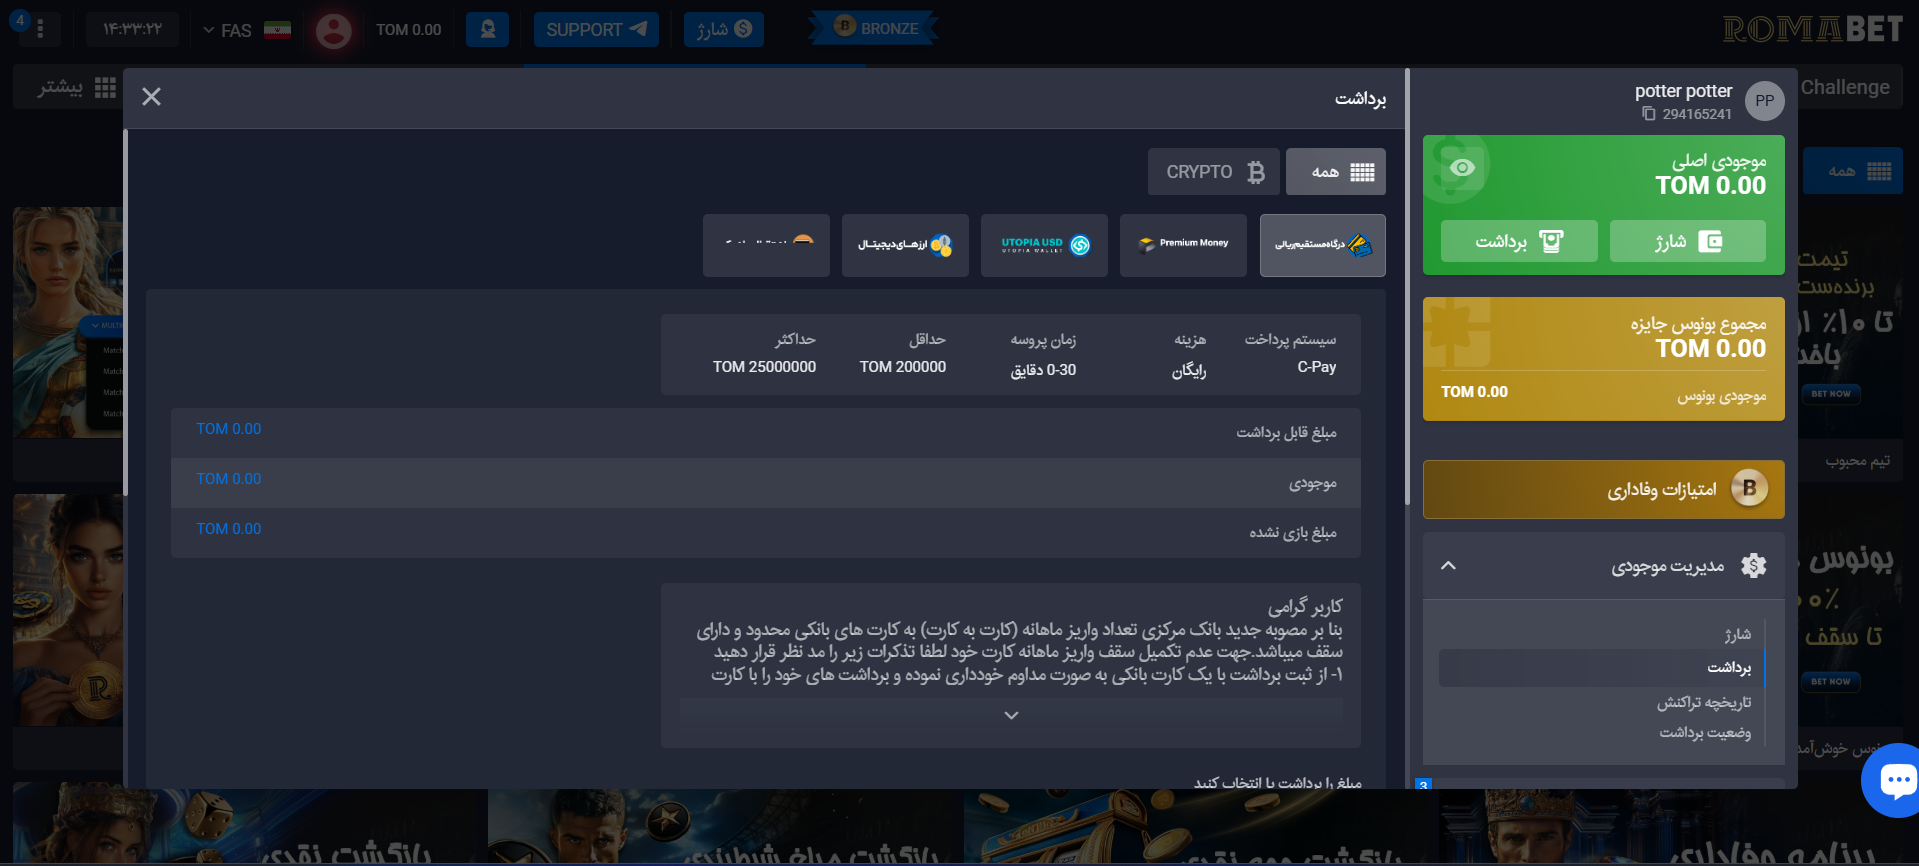Open the امتیازات وفاداری loyalty panel
The height and width of the screenshot is (866, 1919).
[1603, 489]
